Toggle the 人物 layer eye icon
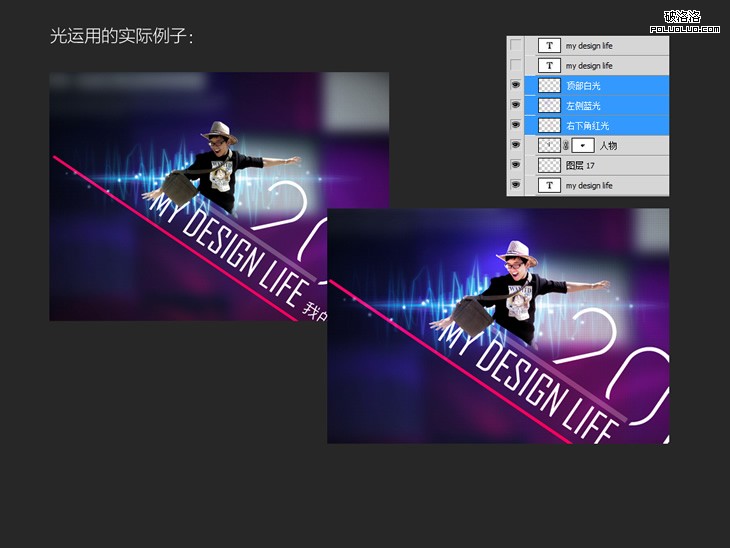The image size is (730, 548). coord(516,146)
